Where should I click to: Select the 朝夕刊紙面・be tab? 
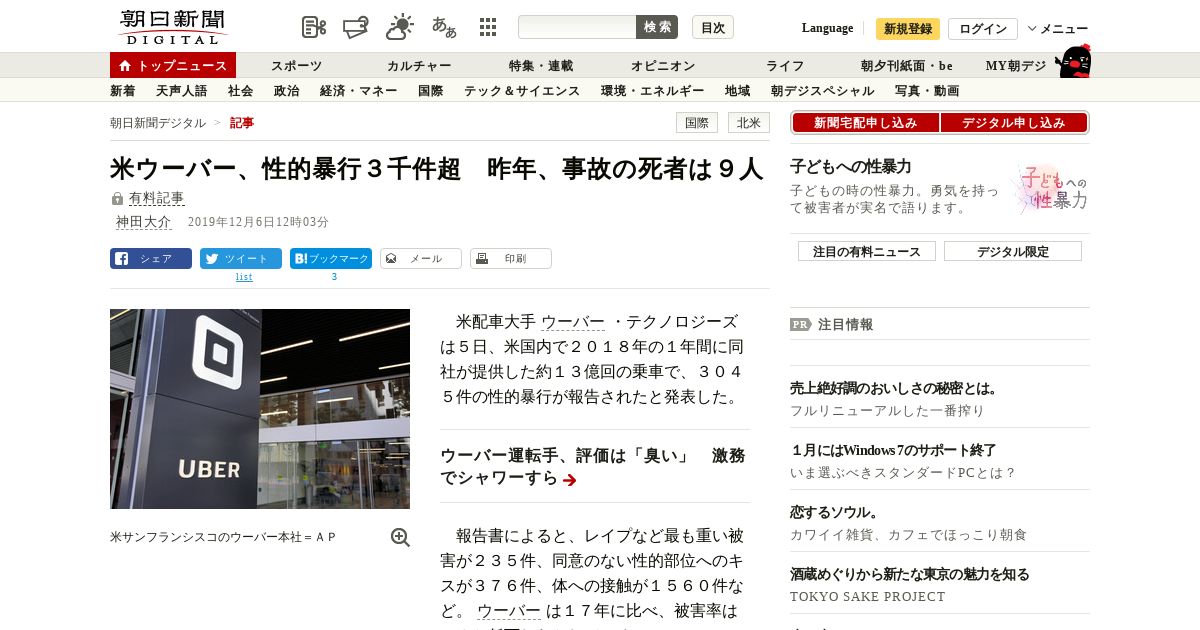(907, 66)
